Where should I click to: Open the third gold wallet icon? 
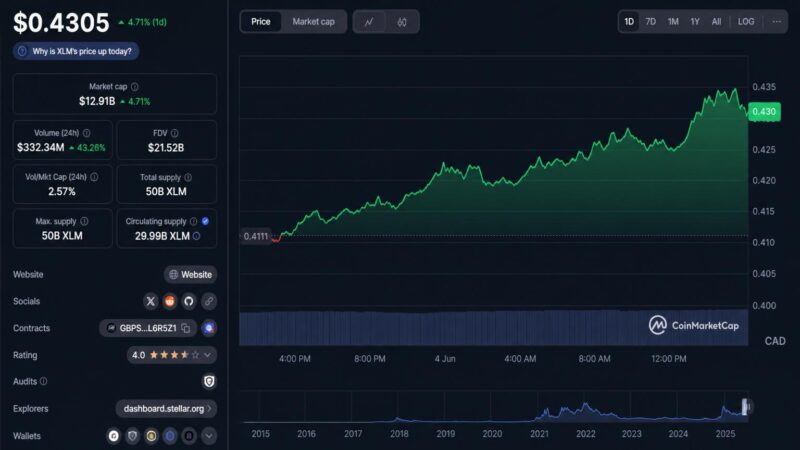151,436
